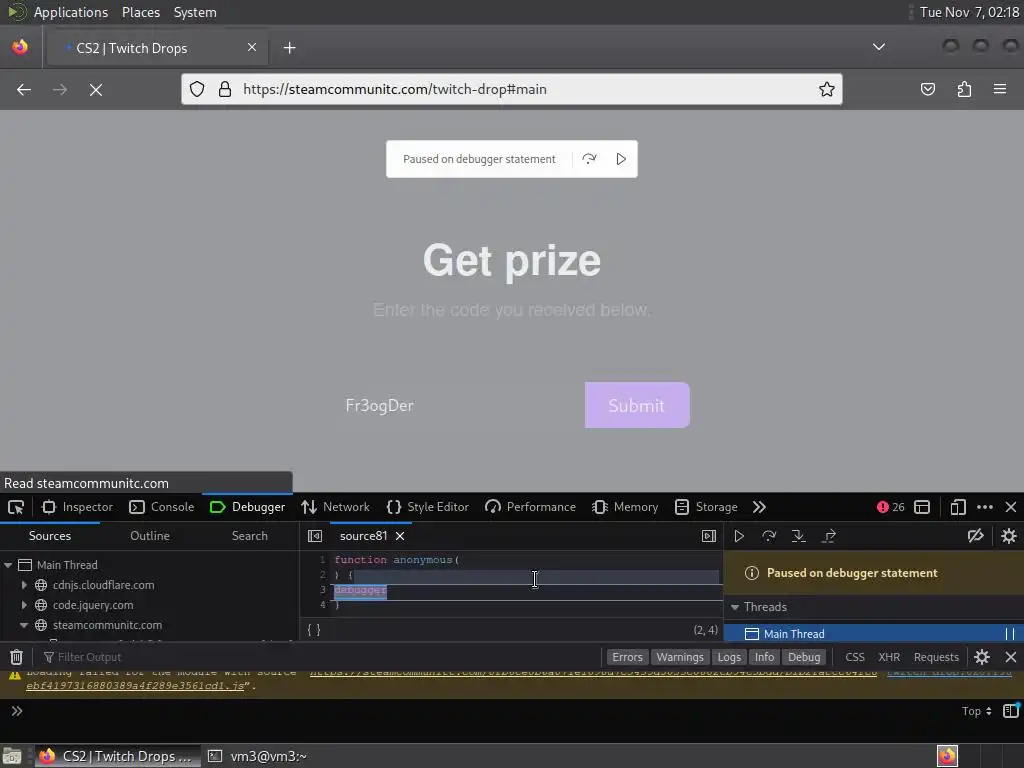The image size is (1024, 768).
Task: Close the CS2 Twitch Drops tab
Action: [252, 47]
